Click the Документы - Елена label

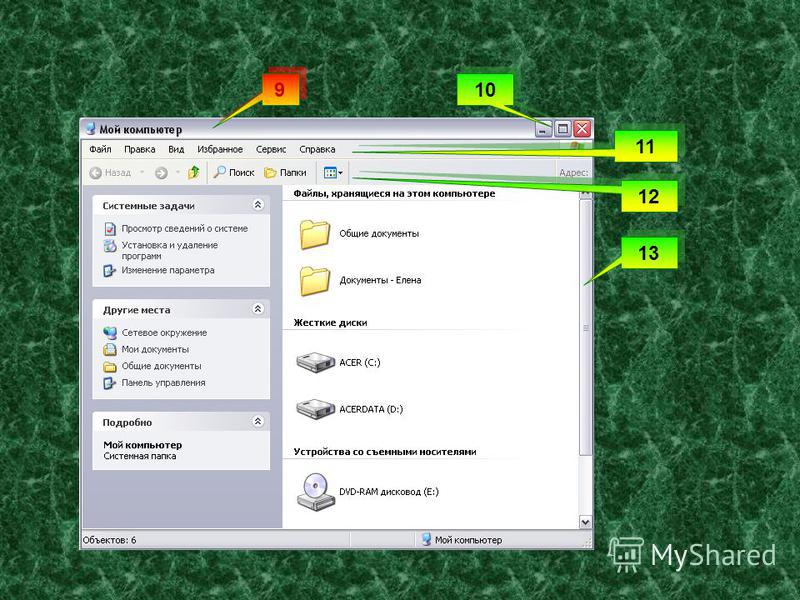click(380, 280)
